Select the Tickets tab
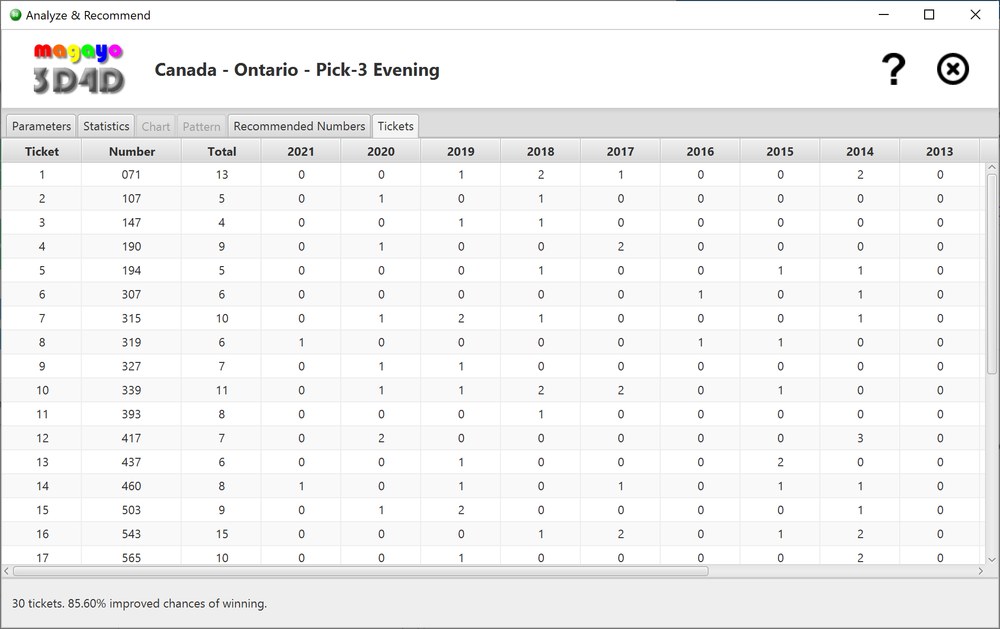The image size is (1000, 629). (x=395, y=126)
